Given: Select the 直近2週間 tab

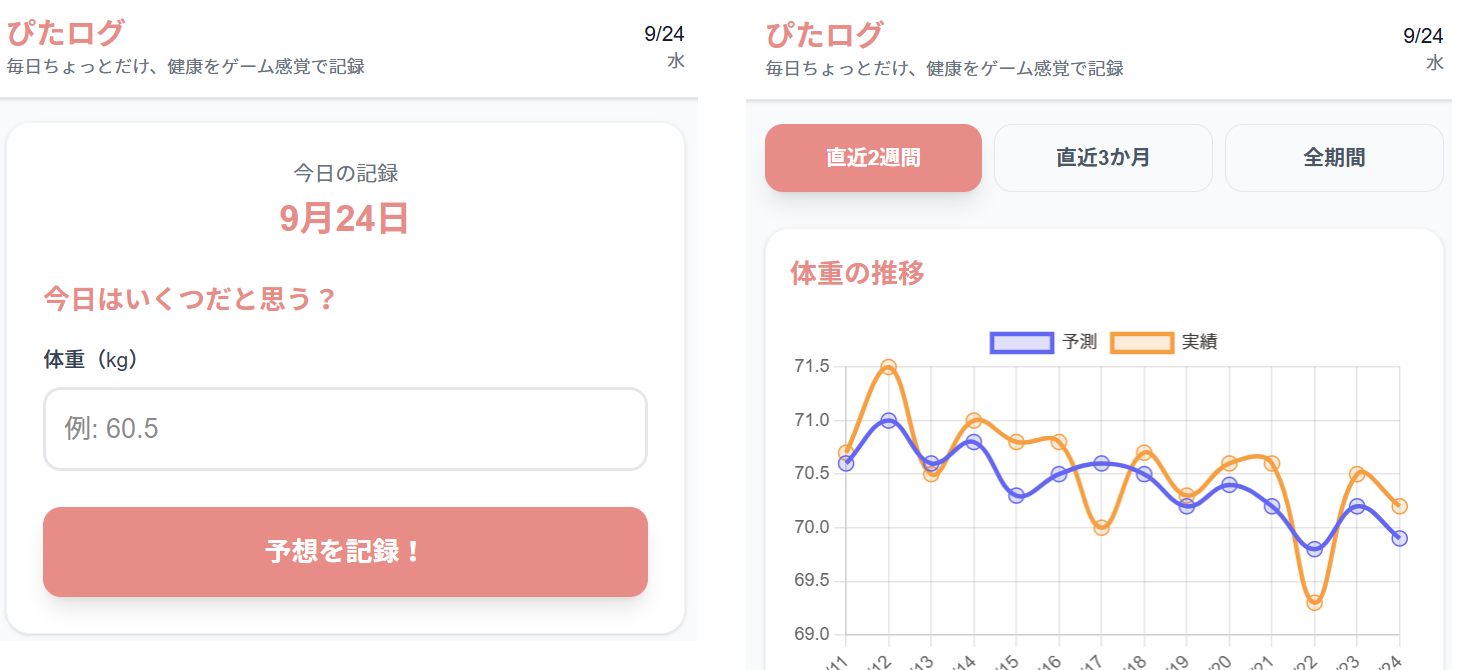Looking at the screenshot, I should (x=873, y=158).
